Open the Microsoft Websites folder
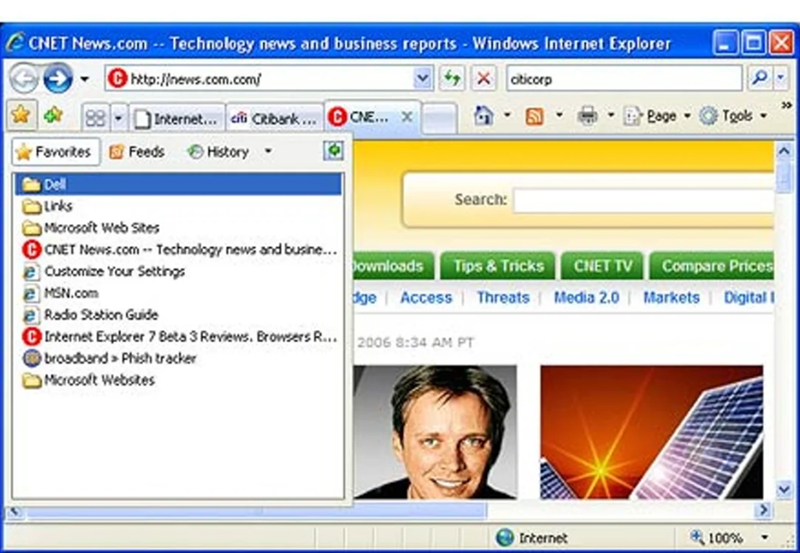The image size is (800, 553). point(178,380)
